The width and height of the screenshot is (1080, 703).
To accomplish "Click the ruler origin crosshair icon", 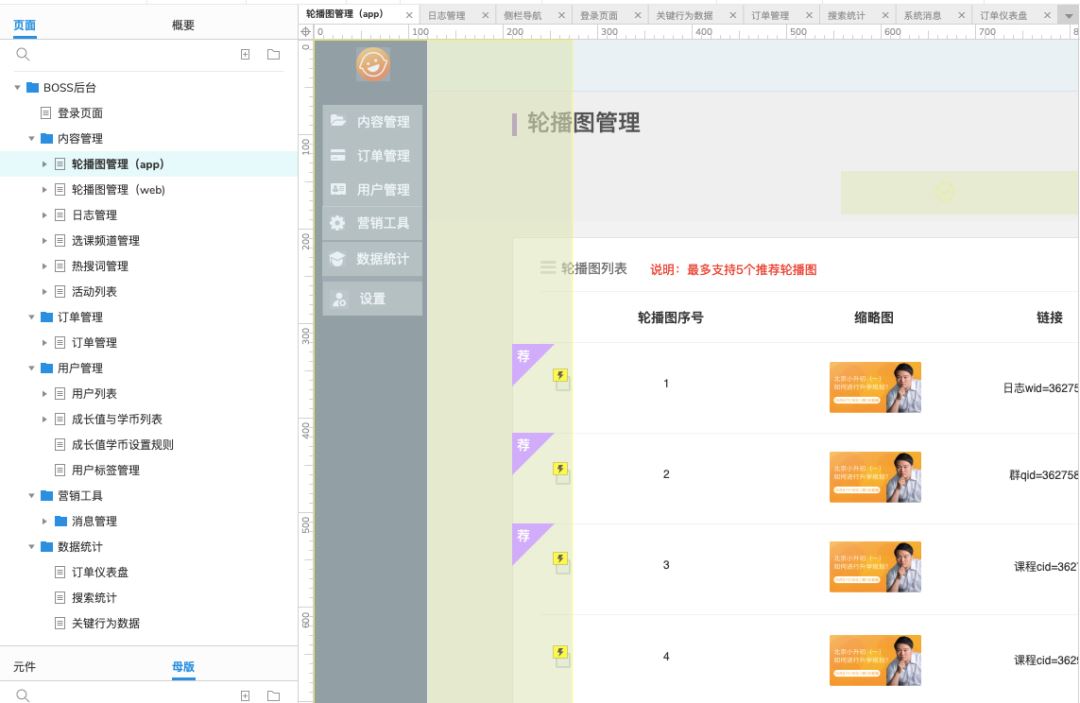I will 306,33.
